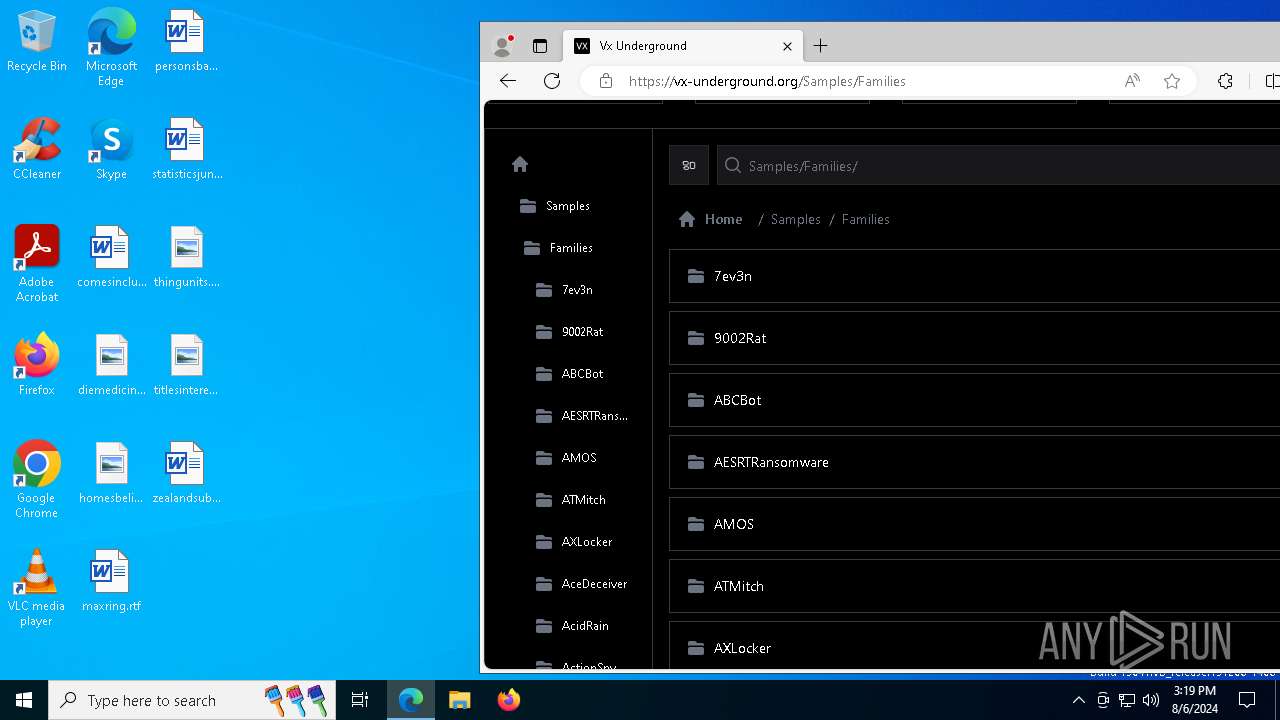Select the homesbeli... image file
1280x720 pixels.
(x=111, y=475)
